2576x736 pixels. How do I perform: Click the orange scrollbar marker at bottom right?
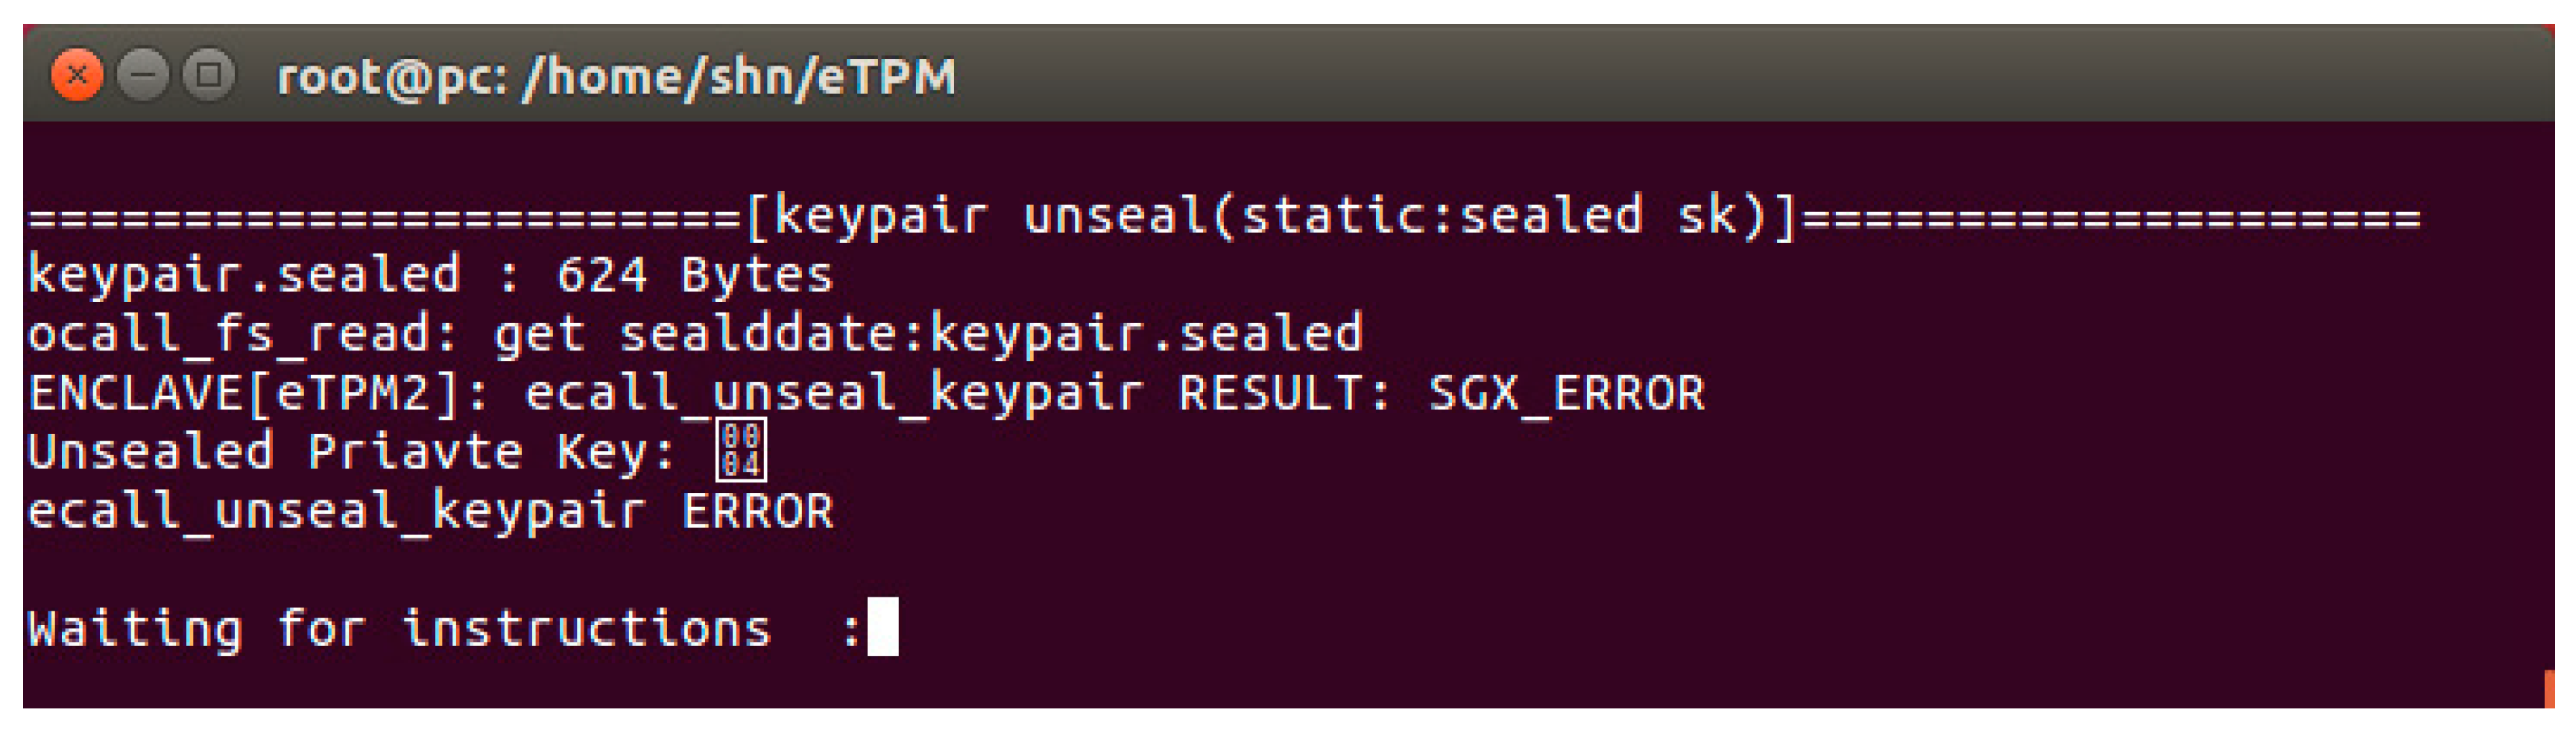2549,689
